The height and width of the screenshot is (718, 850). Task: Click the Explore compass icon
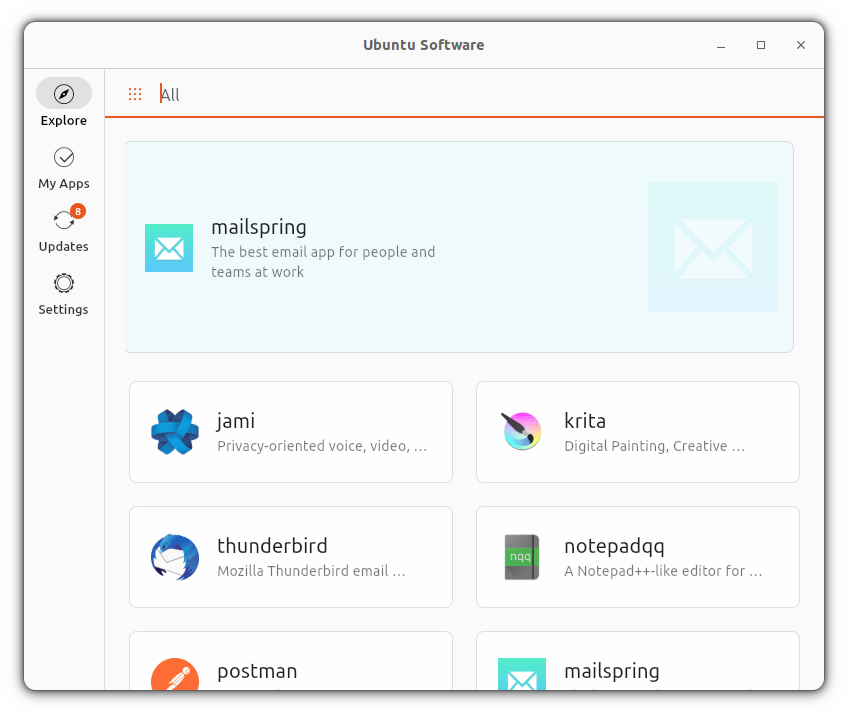(x=64, y=94)
